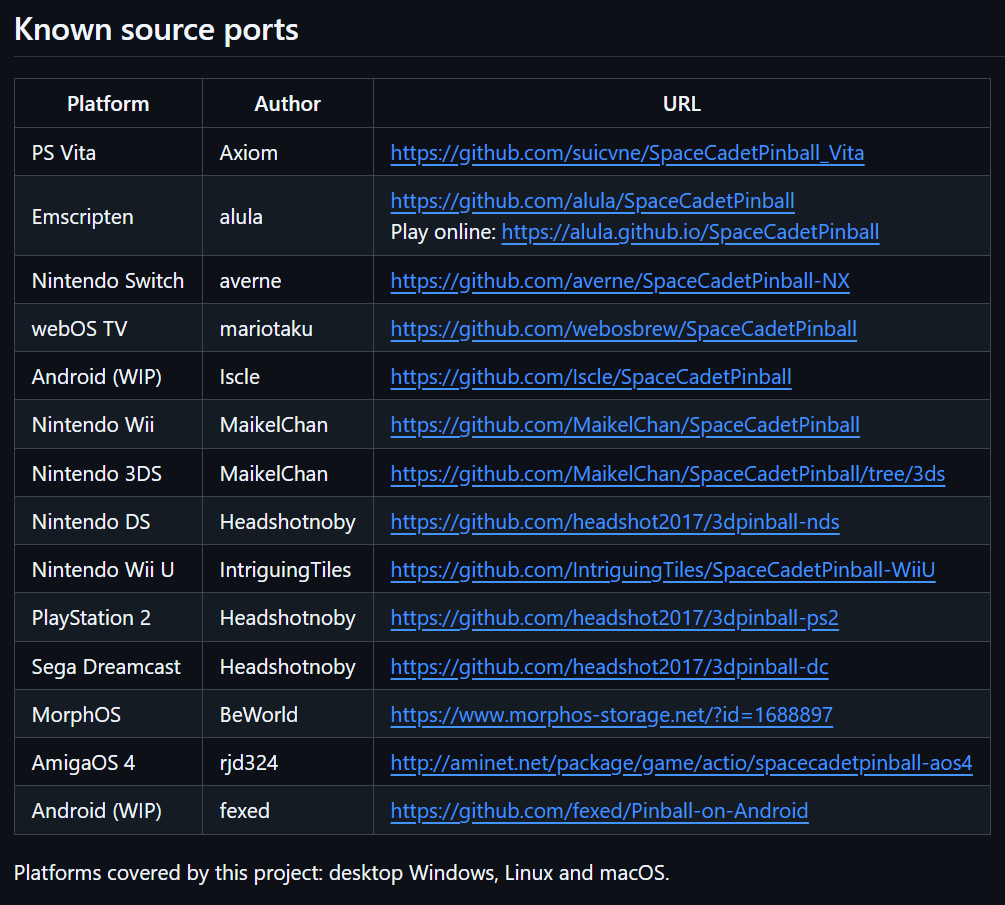Screen dimensions: 1005x905
Task: Open the 3dpinball-nds repository link
Action: tap(615, 522)
